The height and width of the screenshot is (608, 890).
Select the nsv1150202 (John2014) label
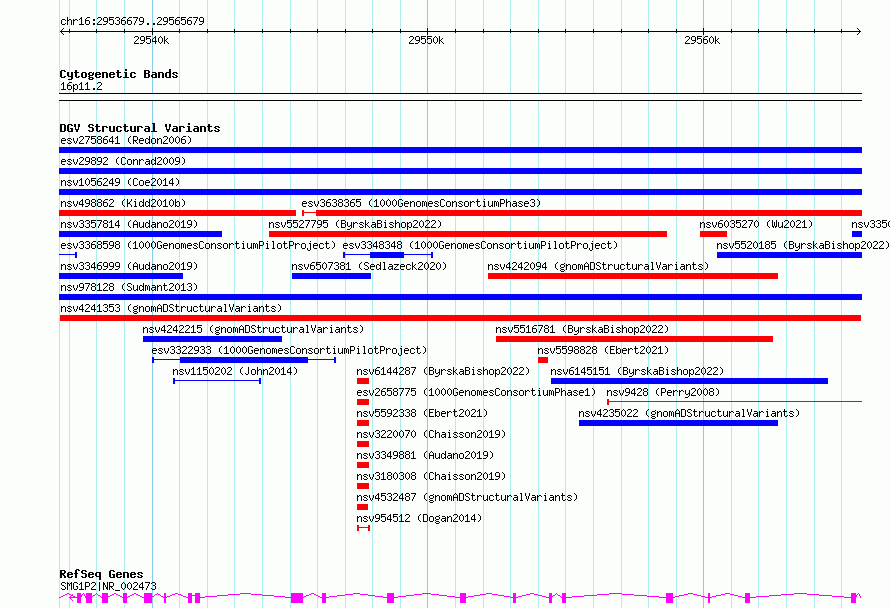click(235, 371)
